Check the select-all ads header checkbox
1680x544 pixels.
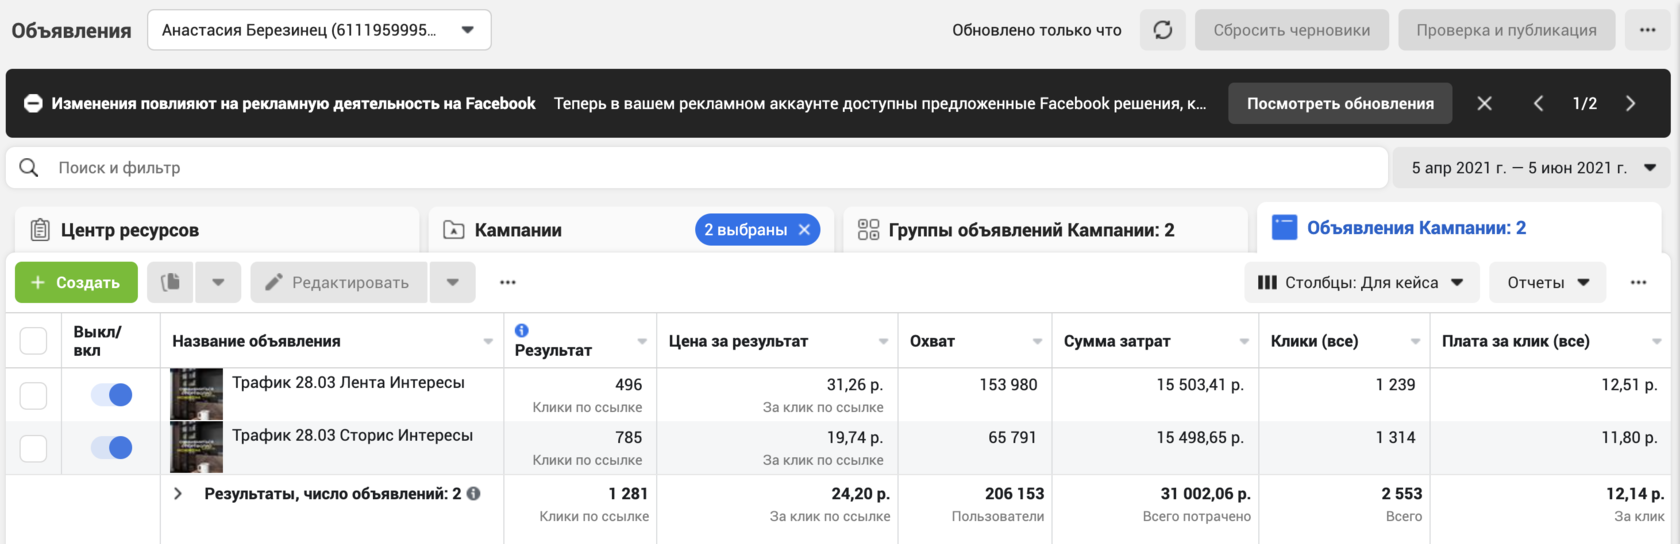(x=33, y=341)
